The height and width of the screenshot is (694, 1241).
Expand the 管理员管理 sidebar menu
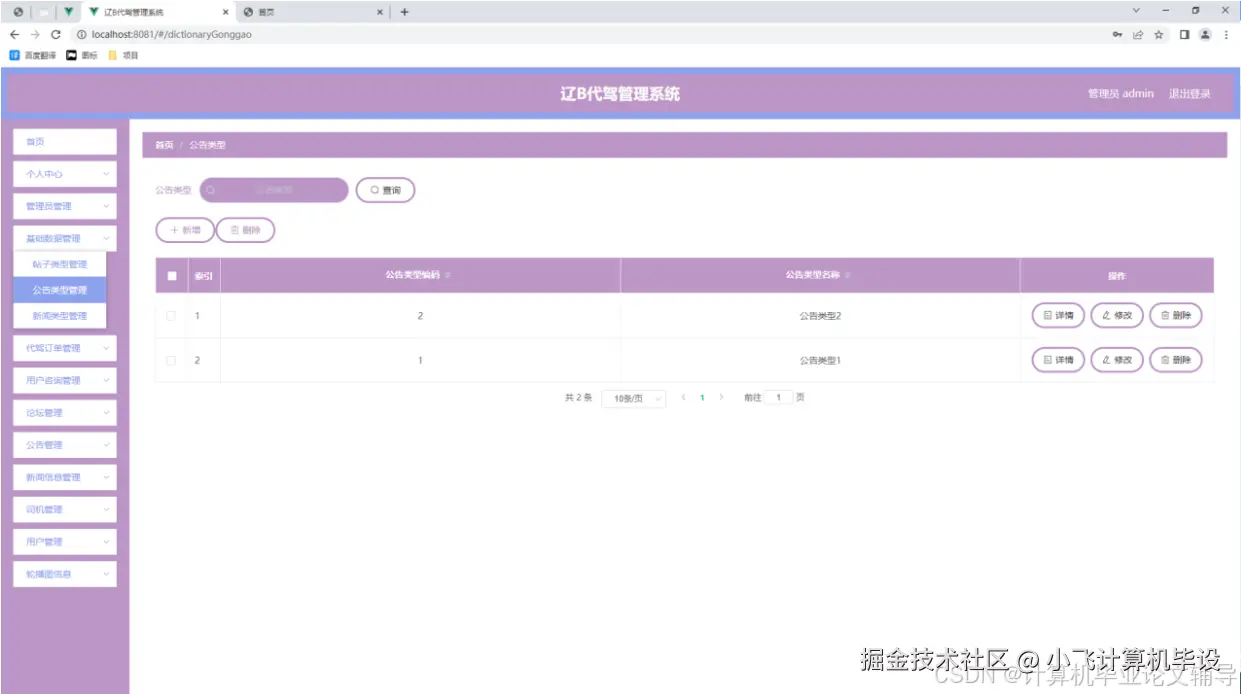pos(65,206)
